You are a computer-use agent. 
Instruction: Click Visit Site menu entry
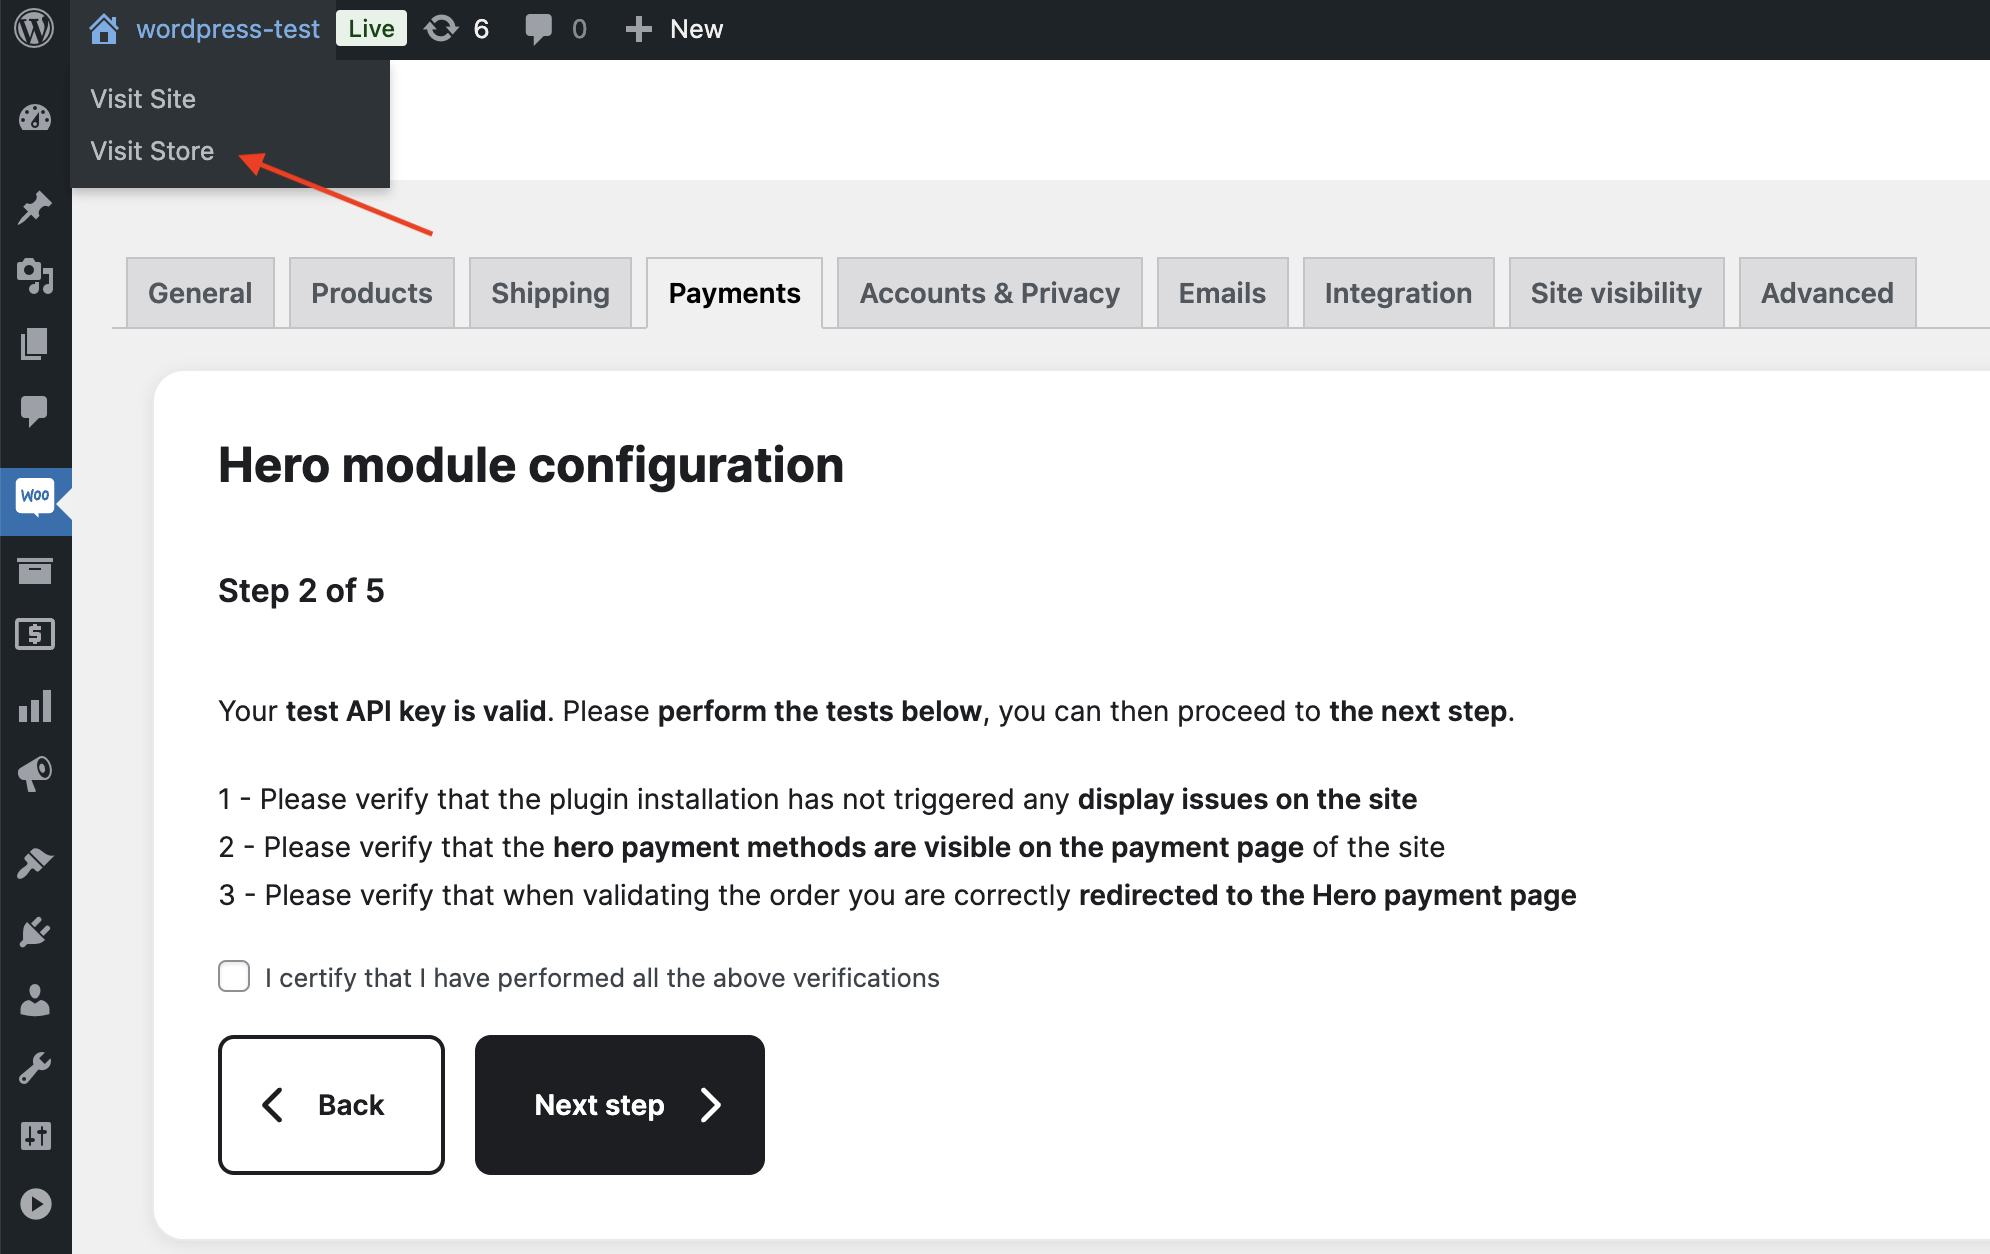pos(143,99)
